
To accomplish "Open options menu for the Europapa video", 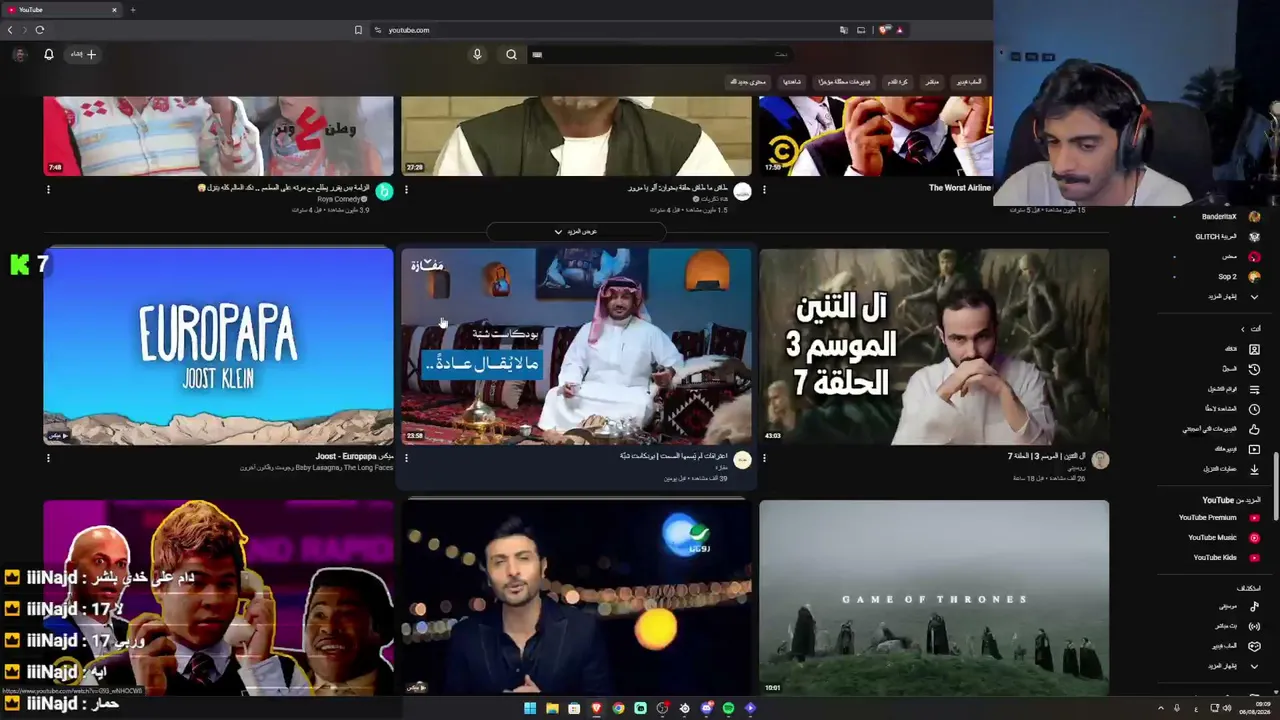I will tap(48, 458).
